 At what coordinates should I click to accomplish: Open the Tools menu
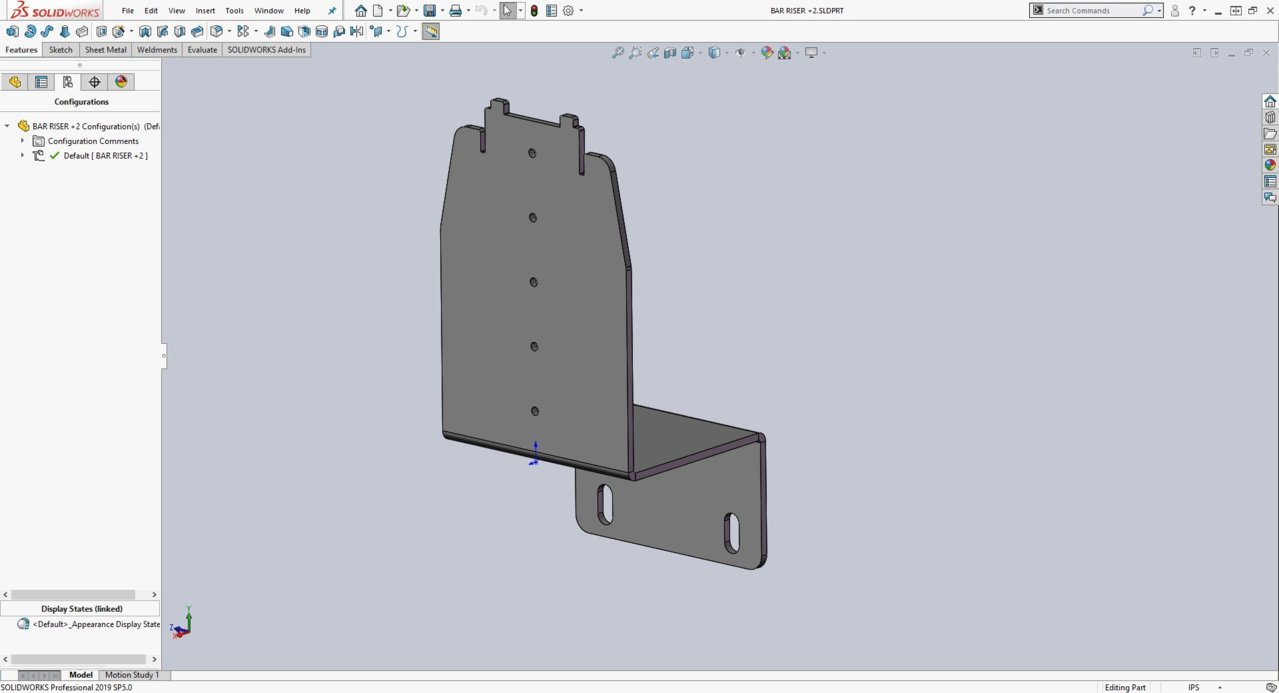234,11
